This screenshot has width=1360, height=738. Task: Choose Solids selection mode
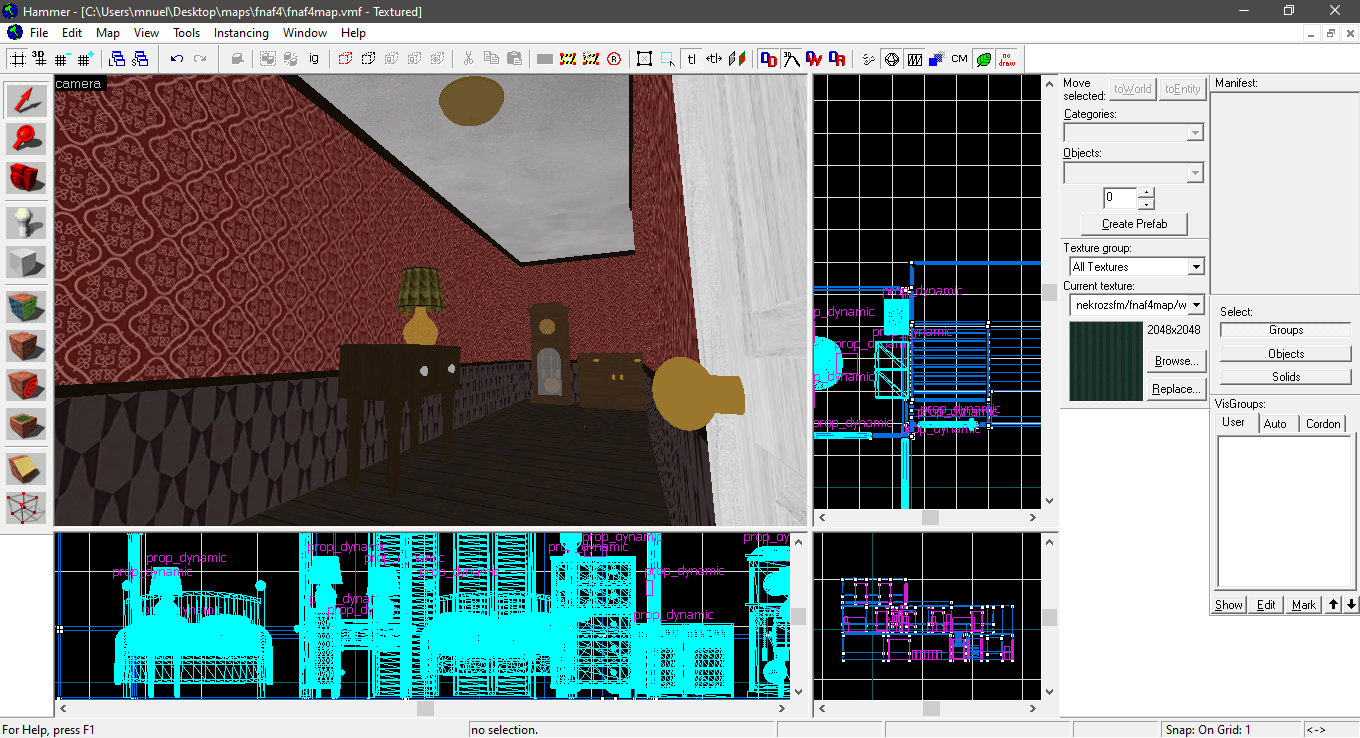point(1286,377)
